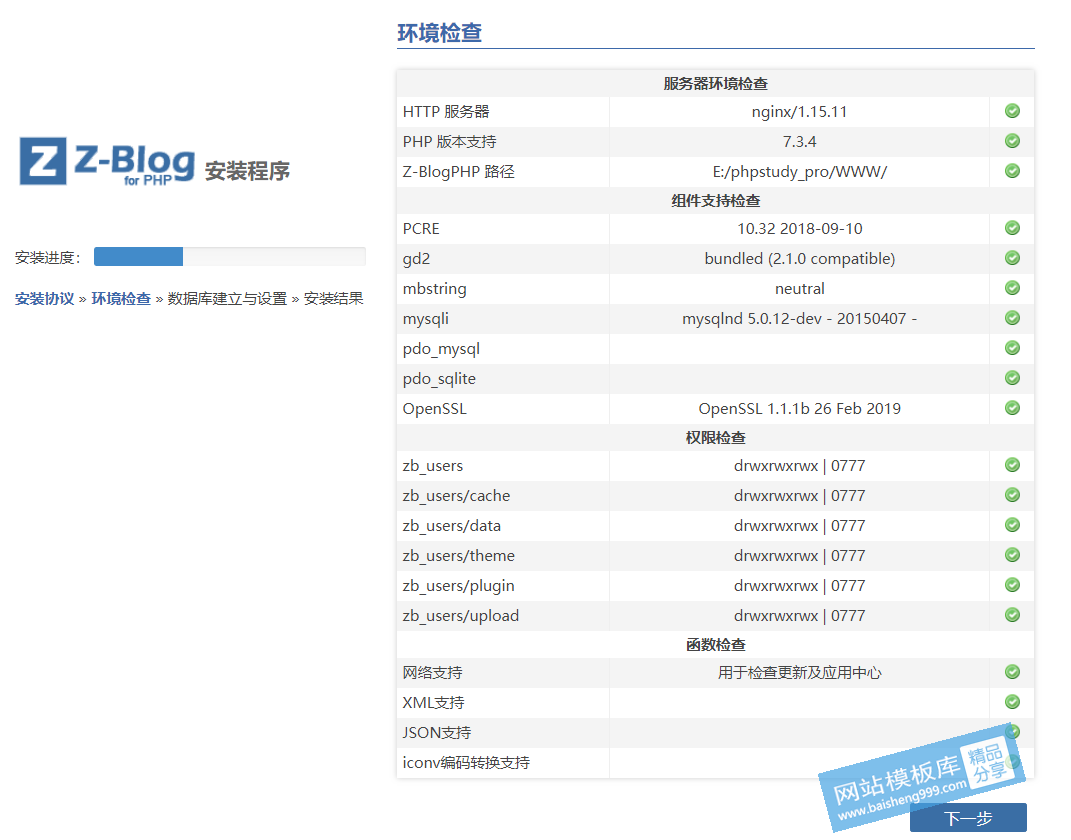
Task: Click the PHP version 7.3.4 value
Action: click(799, 141)
